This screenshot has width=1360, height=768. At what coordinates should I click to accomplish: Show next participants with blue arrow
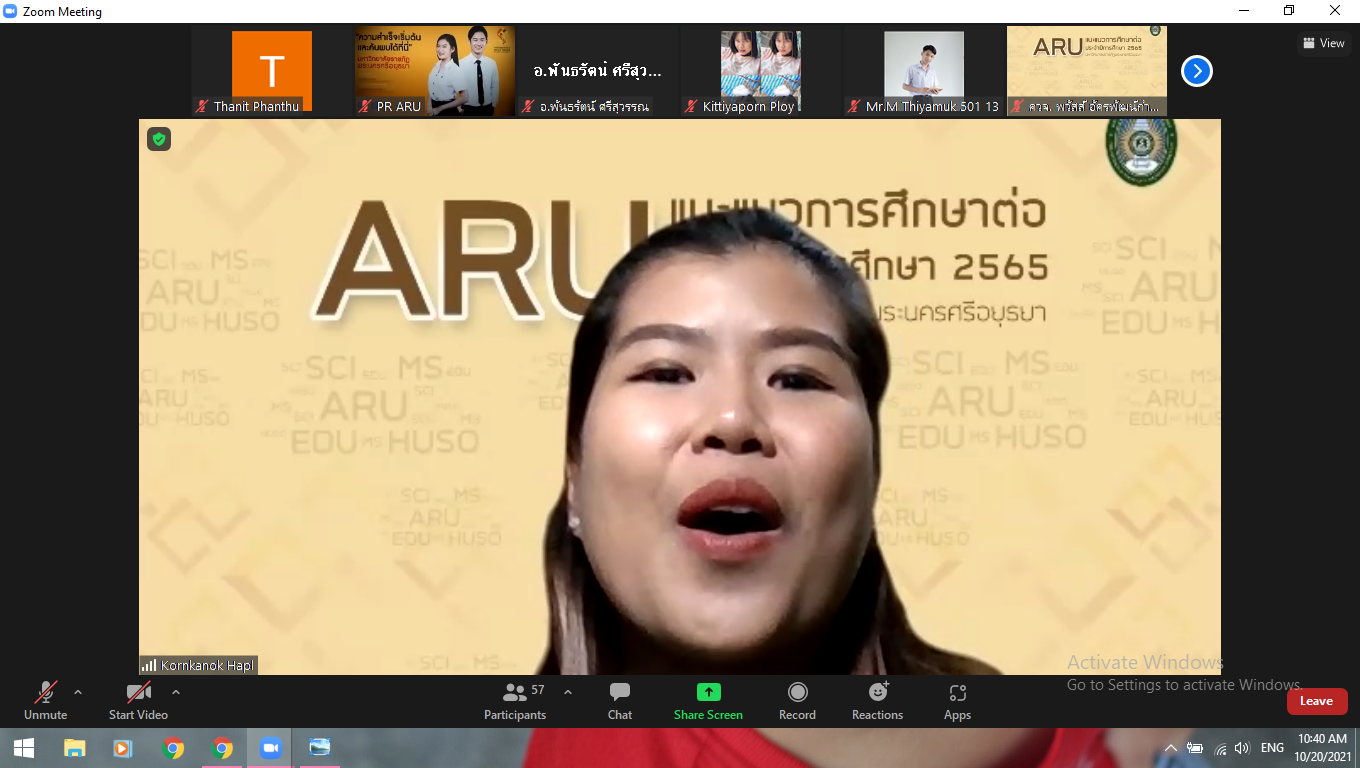point(1197,71)
